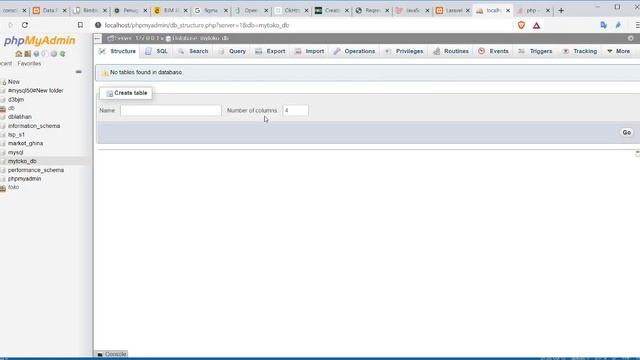Select the phpmyadmin database
Screen dimensions: 640x360
24,179
